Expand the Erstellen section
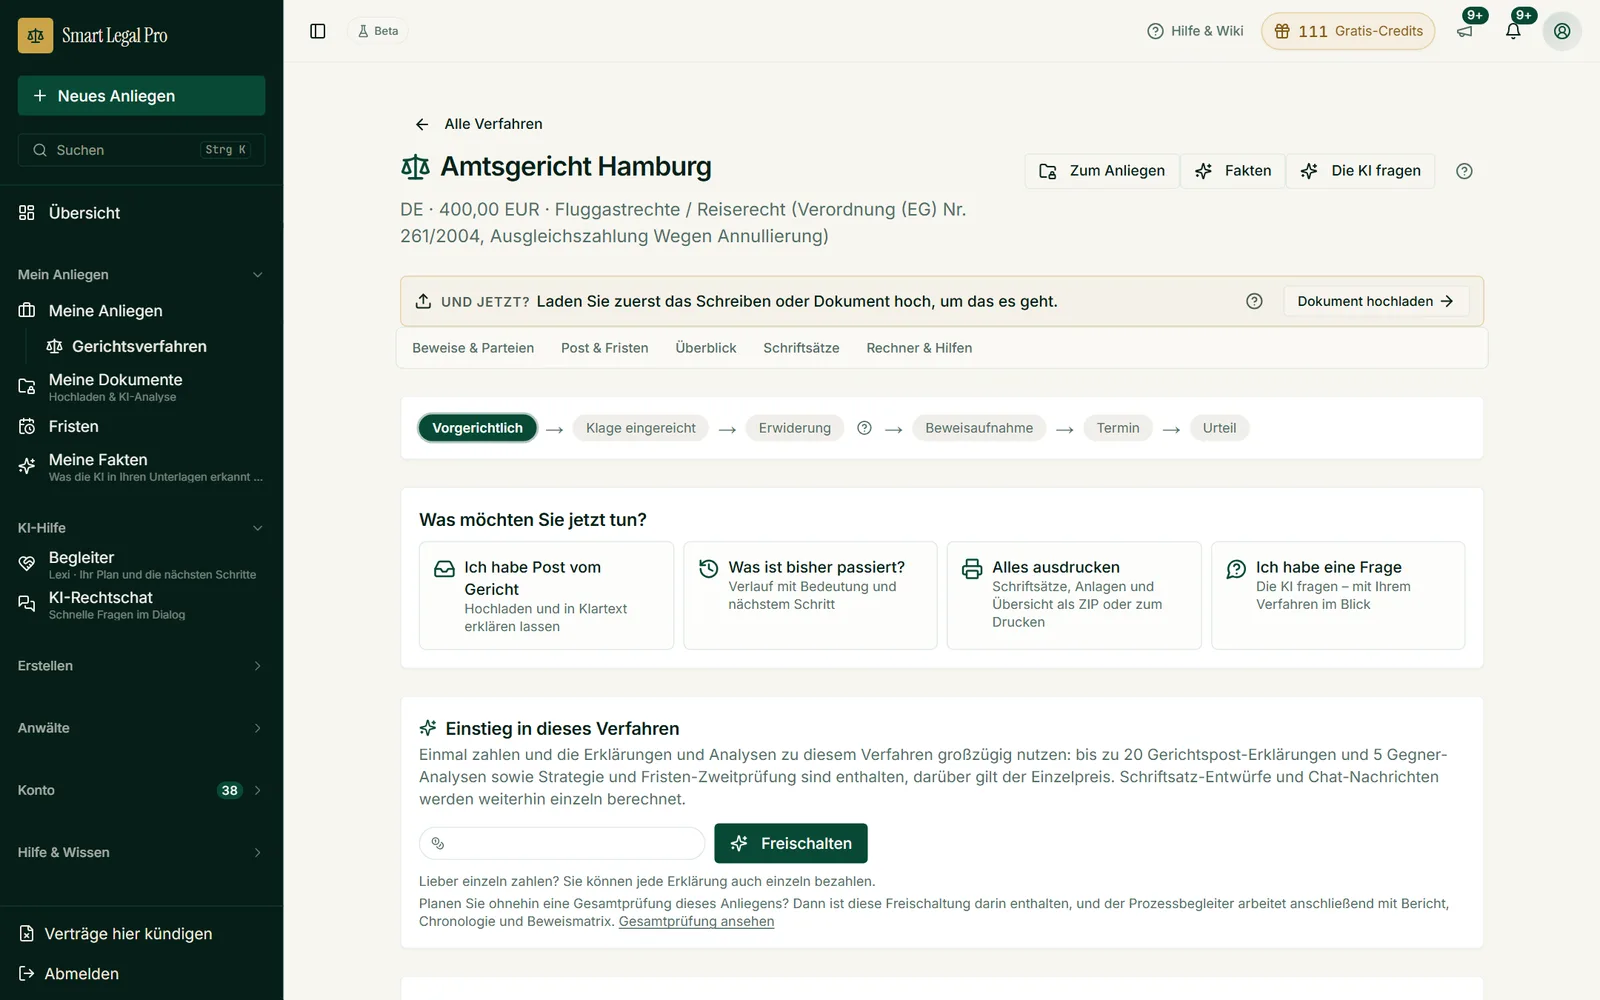This screenshot has width=1600, height=1000. pos(141,666)
